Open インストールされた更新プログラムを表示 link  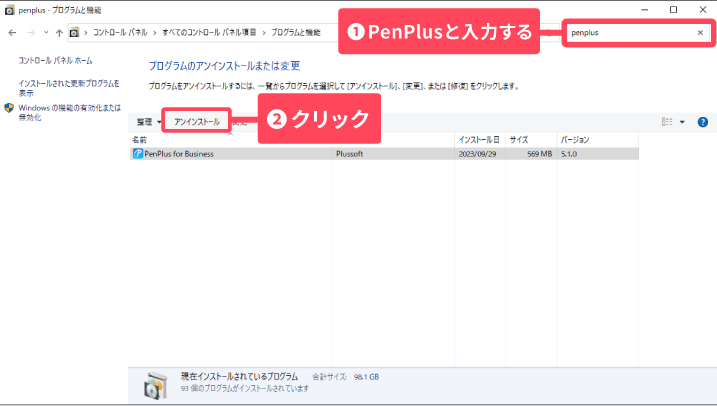click(69, 88)
